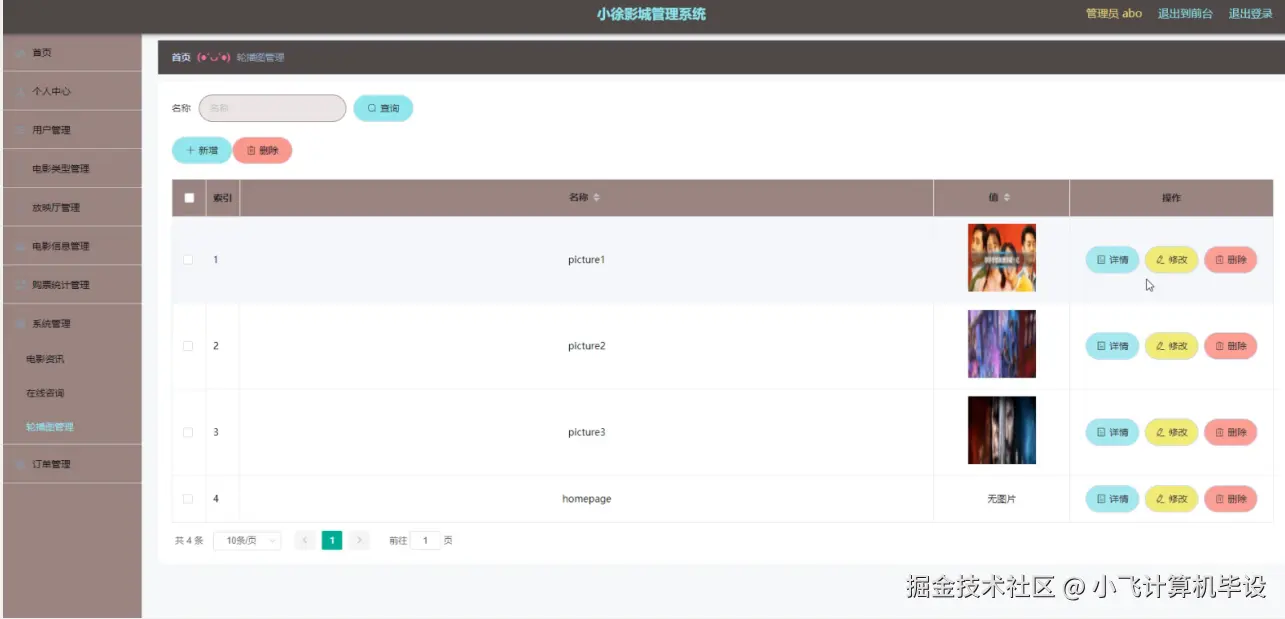Click picture2 thumbnail image
This screenshot has width=1285, height=619.
point(1002,344)
